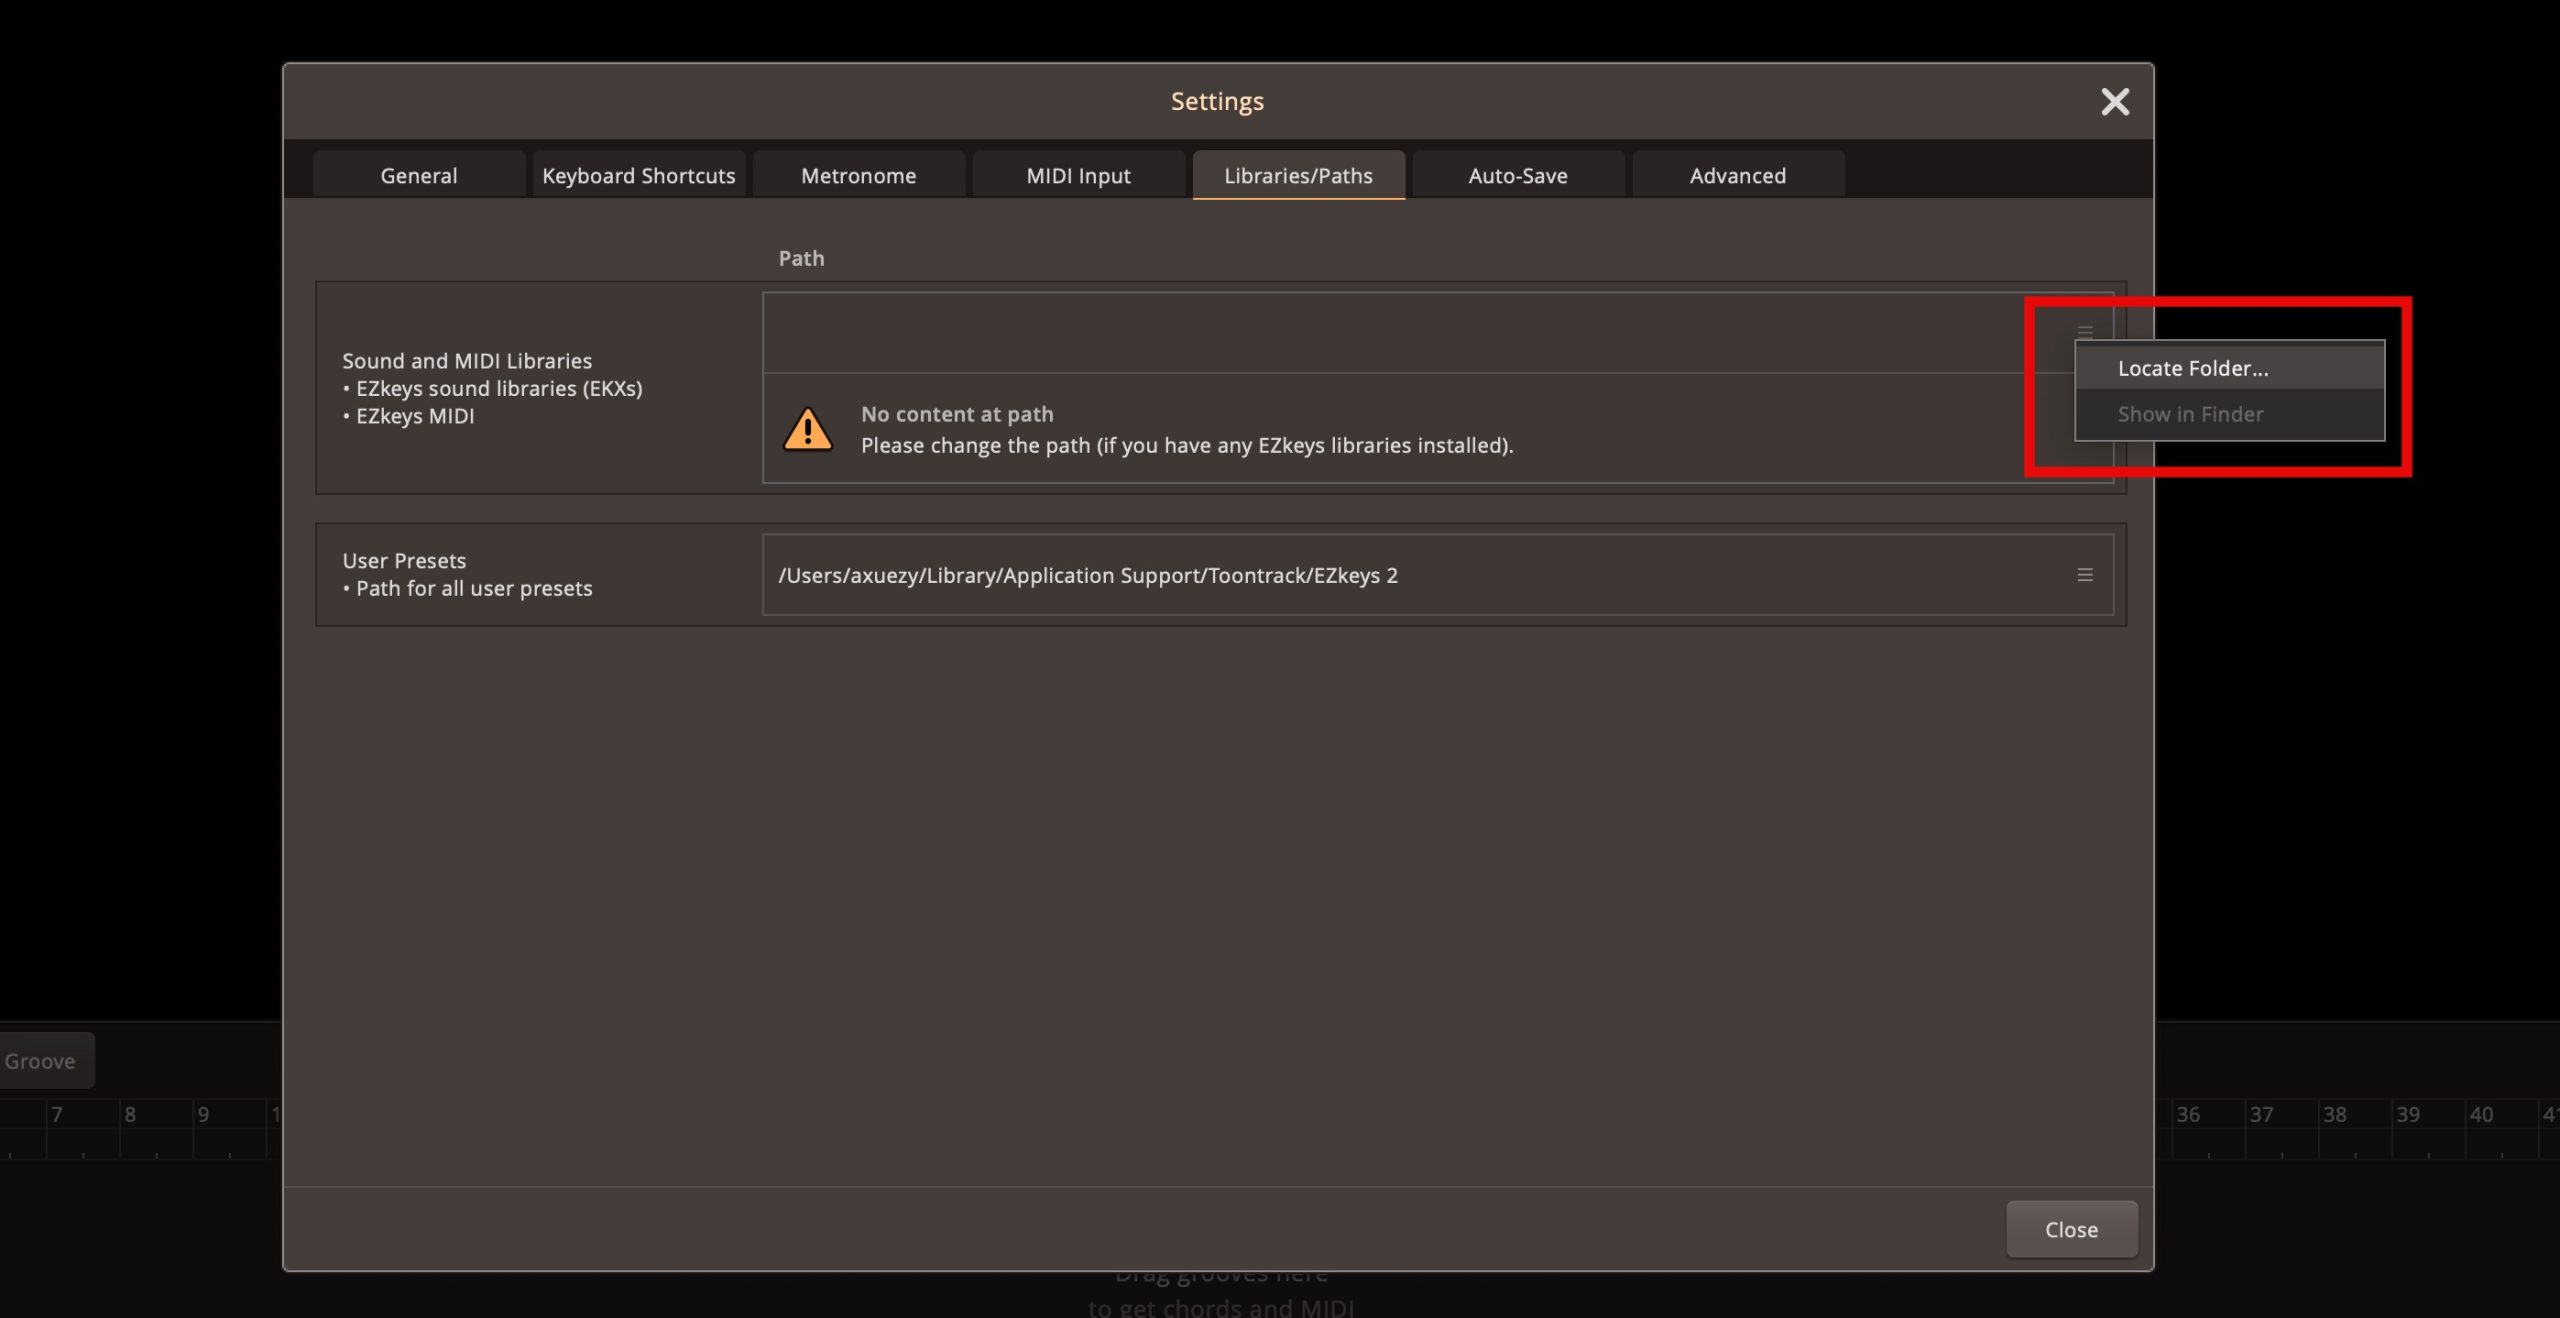
Task: Click bar 8 on the timeline ruler
Action: pyautogui.click(x=130, y=1115)
